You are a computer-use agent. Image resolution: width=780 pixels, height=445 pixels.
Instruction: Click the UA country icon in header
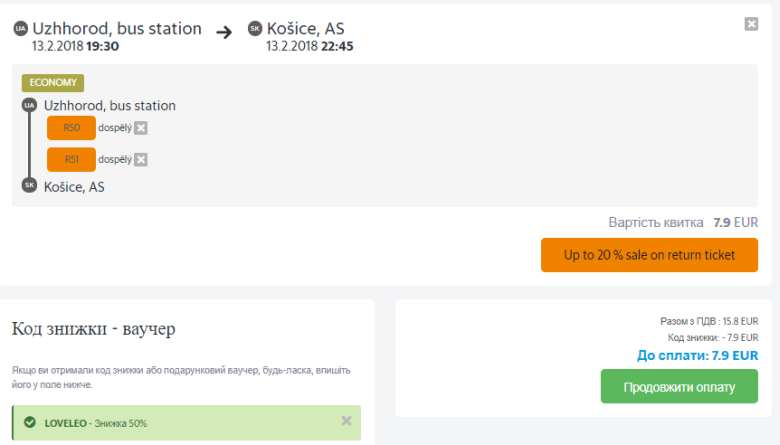click(20, 30)
